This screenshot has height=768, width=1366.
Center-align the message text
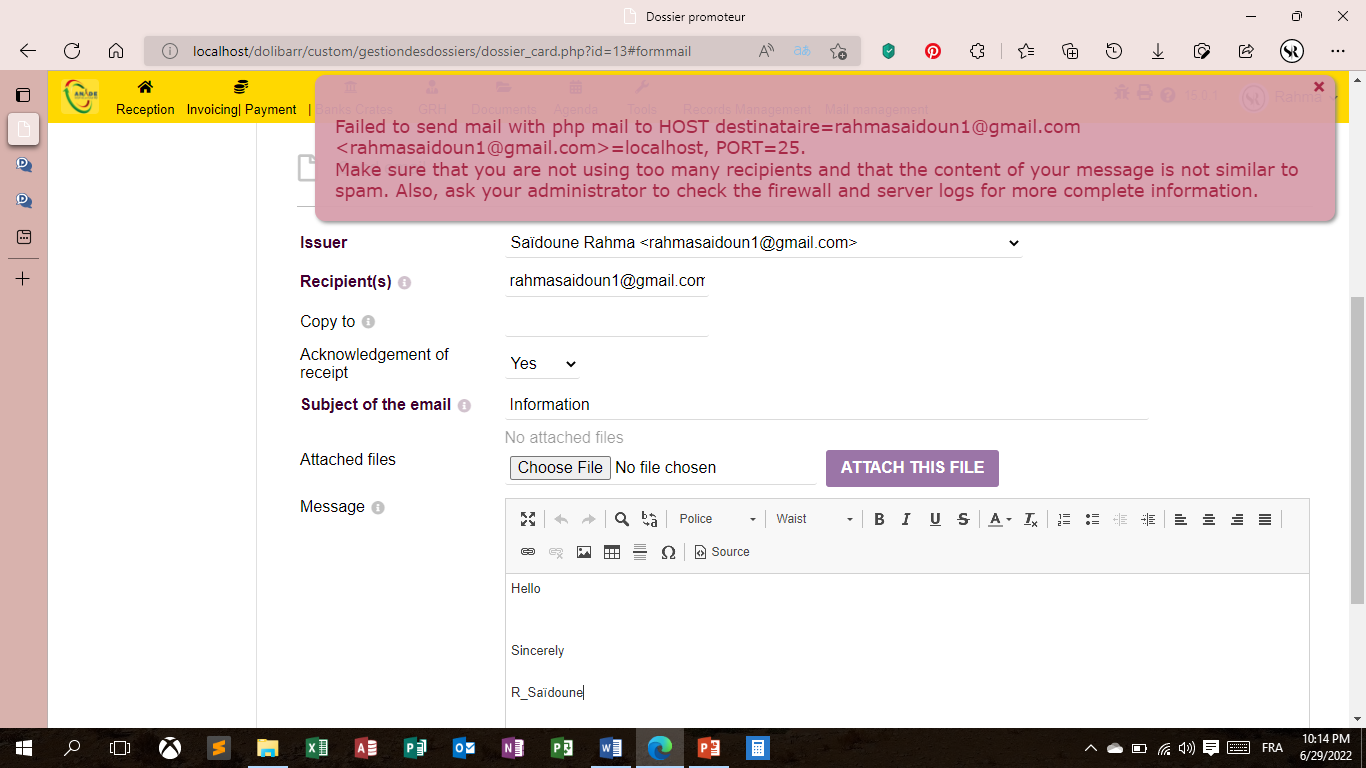[x=1209, y=519]
